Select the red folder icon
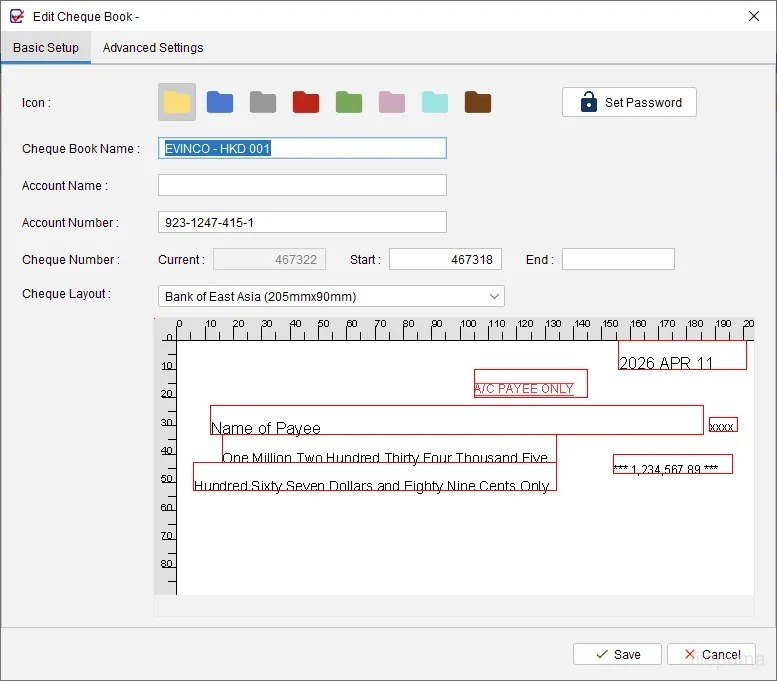The image size is (777, 681). [x=306, y=102]
